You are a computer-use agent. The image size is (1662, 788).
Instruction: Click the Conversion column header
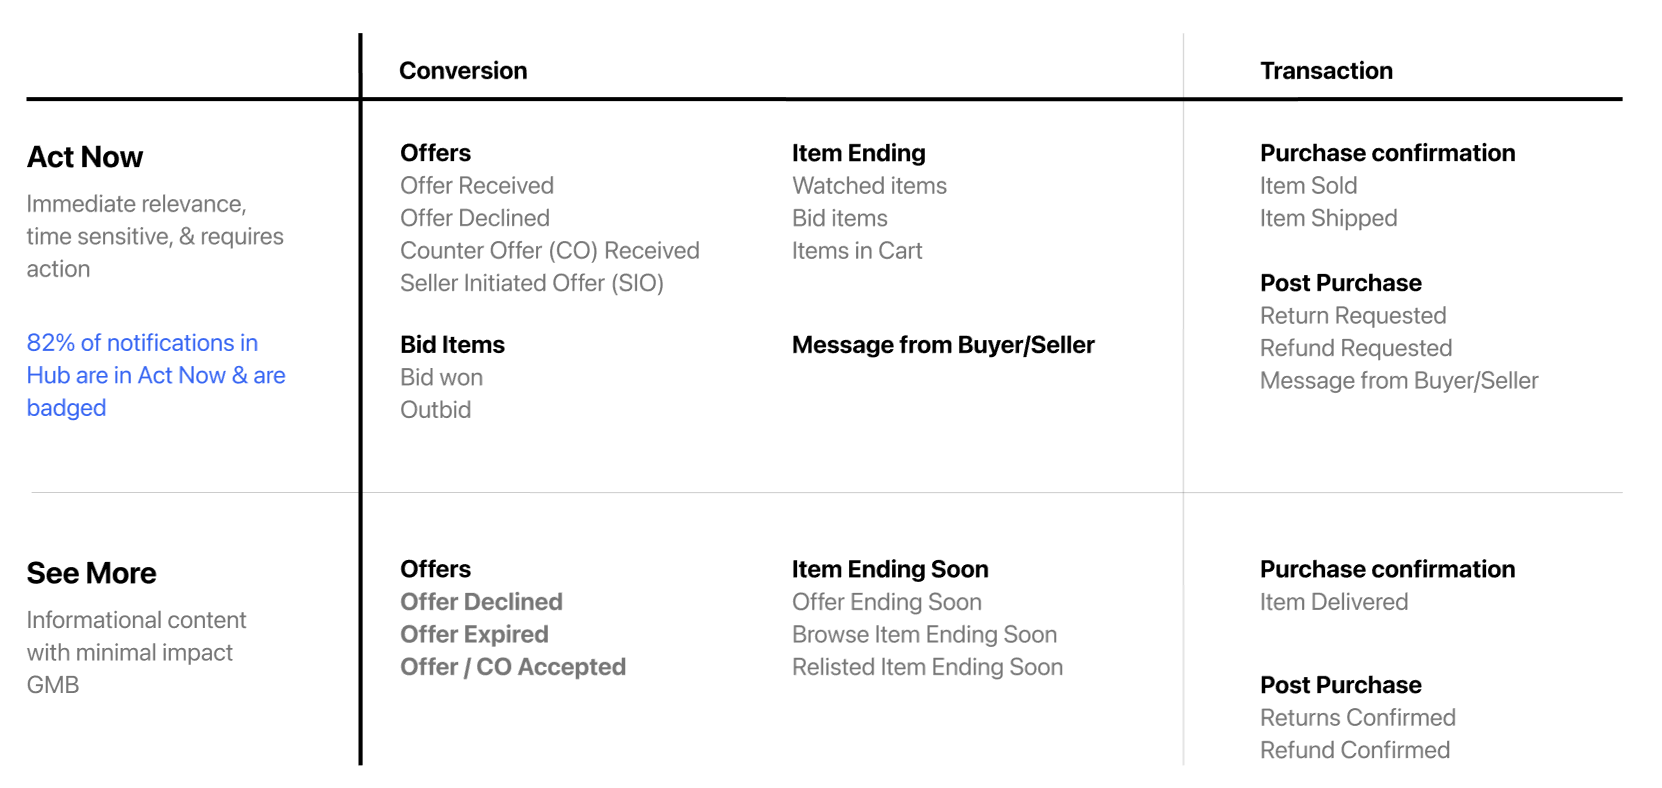pyautogui.click(x=463, y=71)
